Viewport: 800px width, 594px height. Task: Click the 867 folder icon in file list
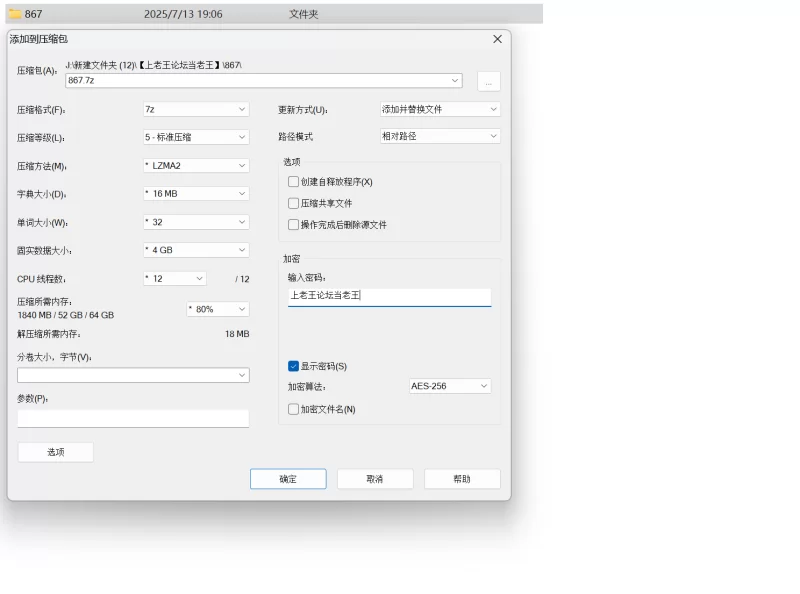(15, 14)
